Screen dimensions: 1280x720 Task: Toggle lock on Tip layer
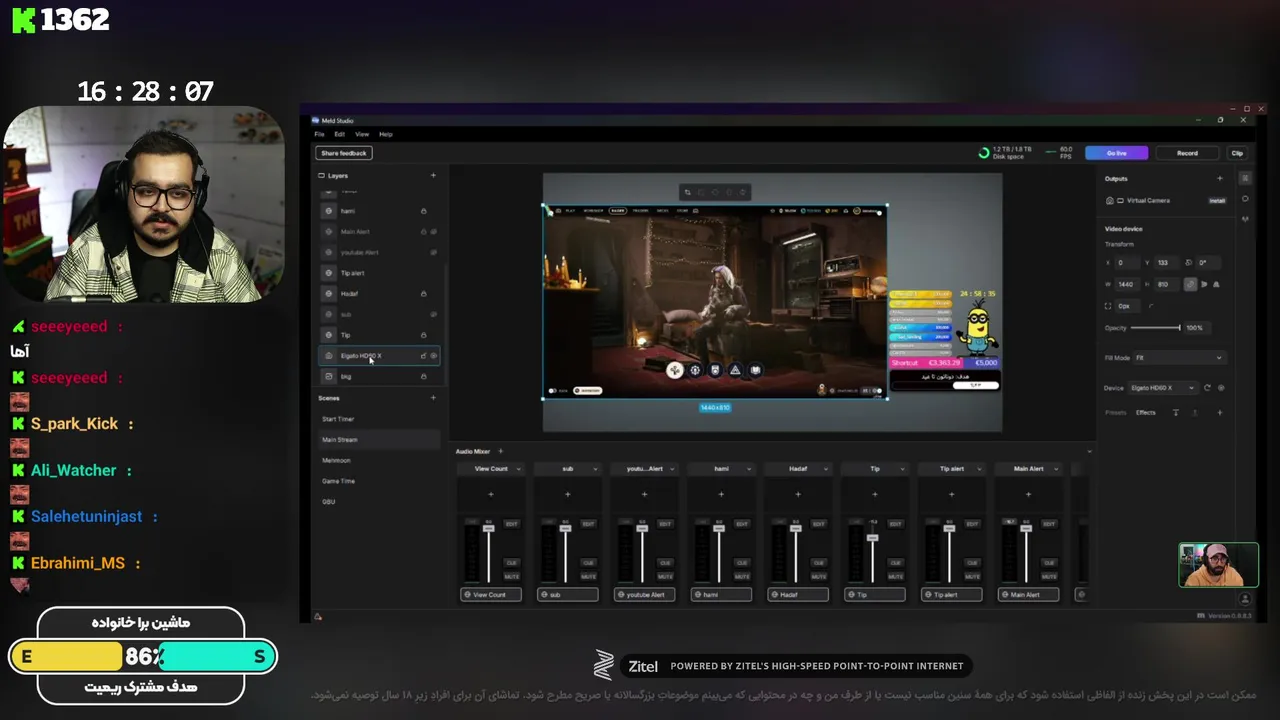[424, 335]
